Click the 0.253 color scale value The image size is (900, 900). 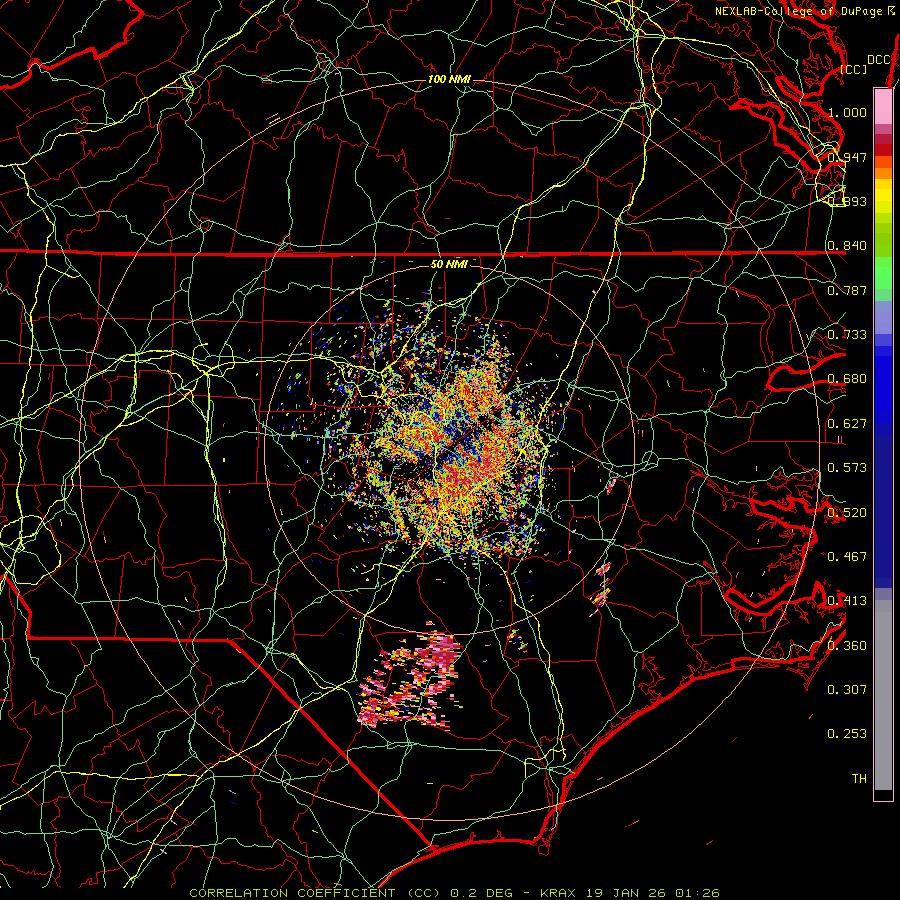tap(847, 734)
